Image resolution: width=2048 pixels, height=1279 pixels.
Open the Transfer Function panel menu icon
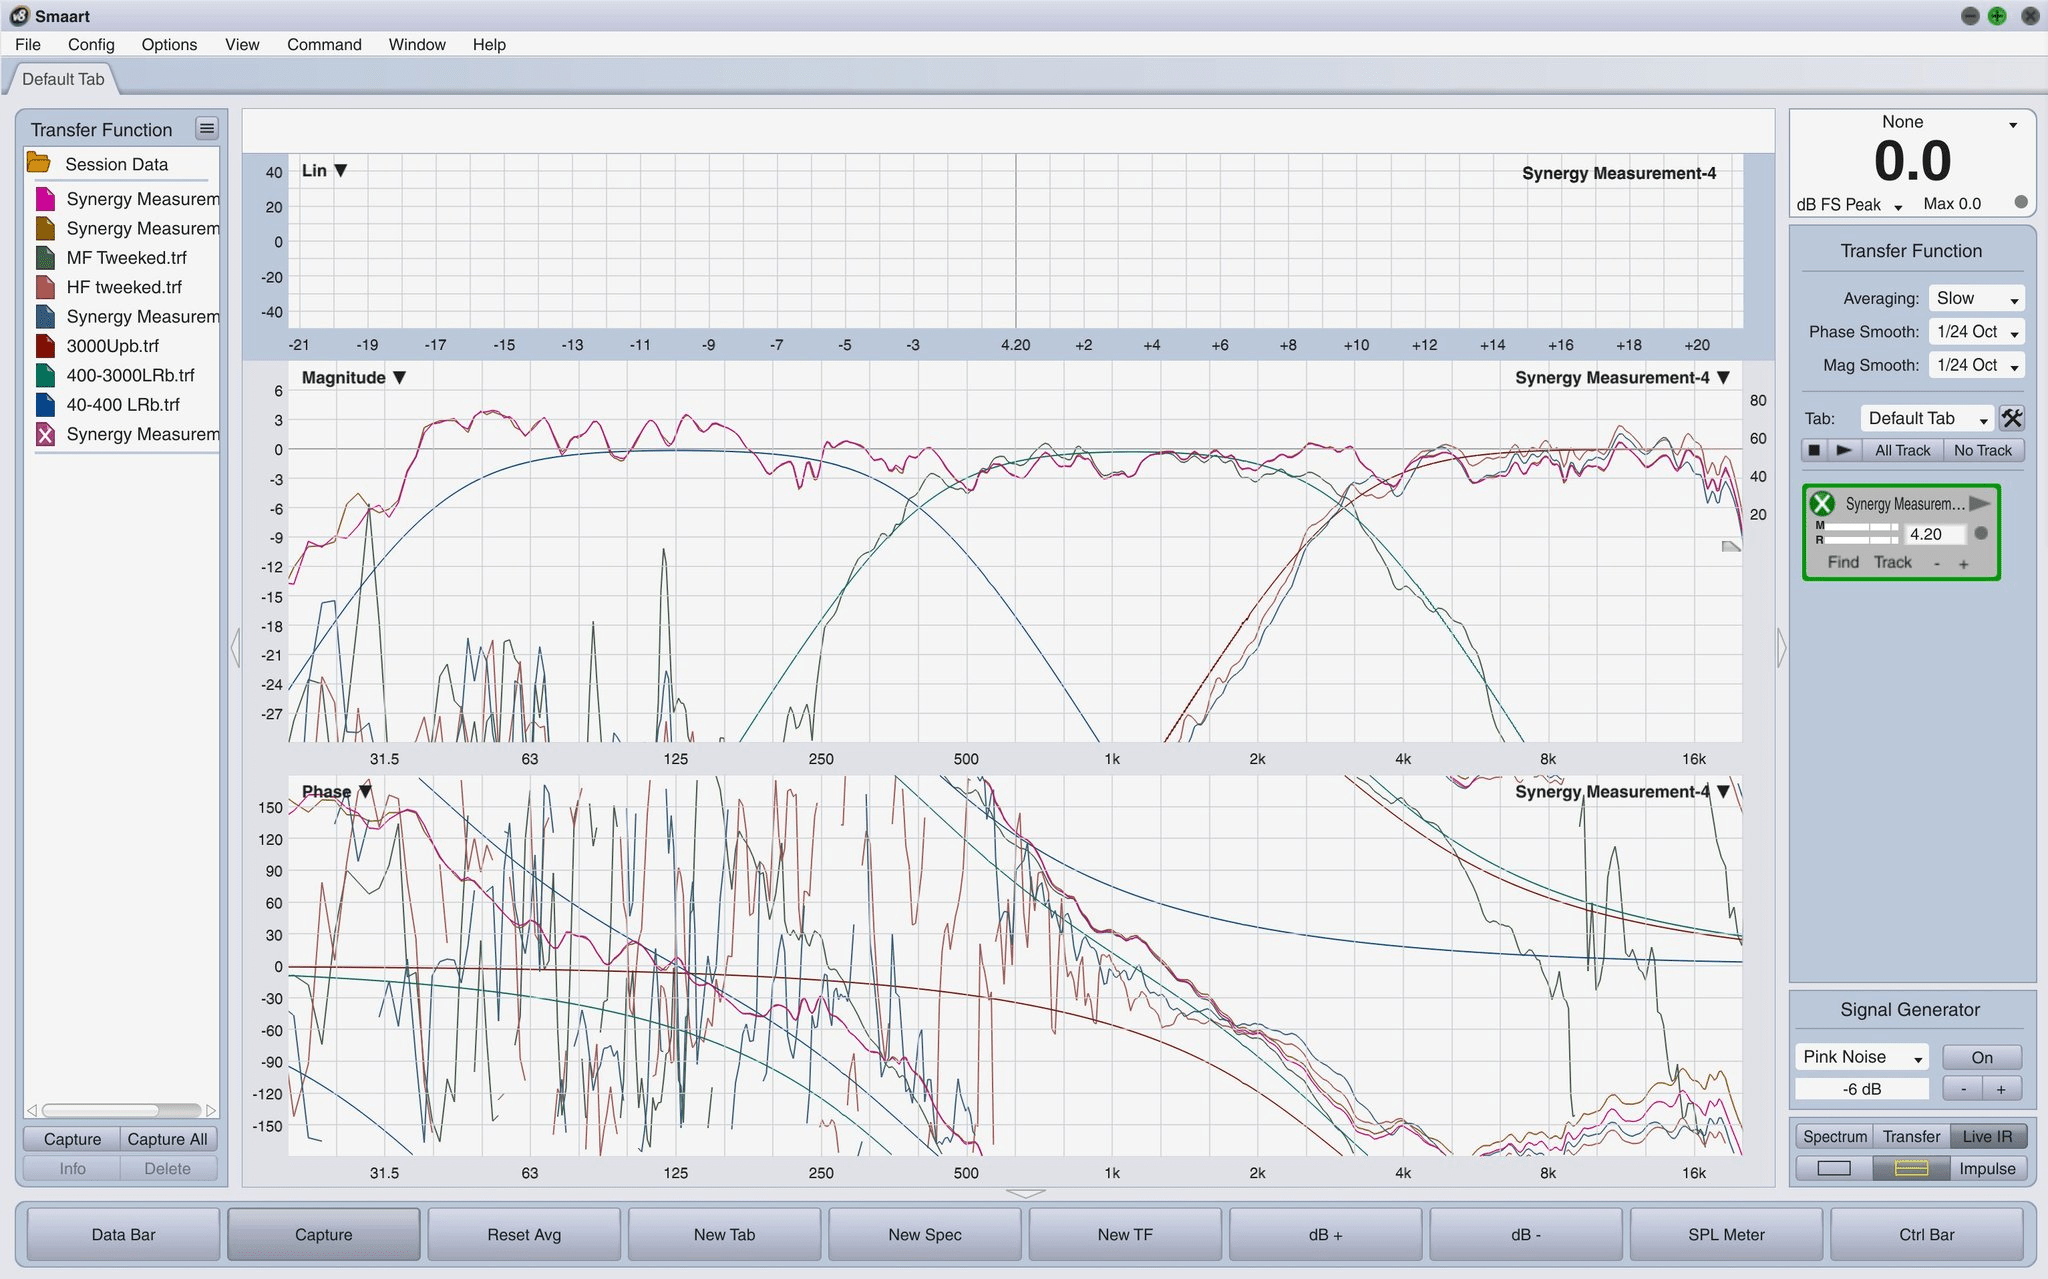[206, 128]
